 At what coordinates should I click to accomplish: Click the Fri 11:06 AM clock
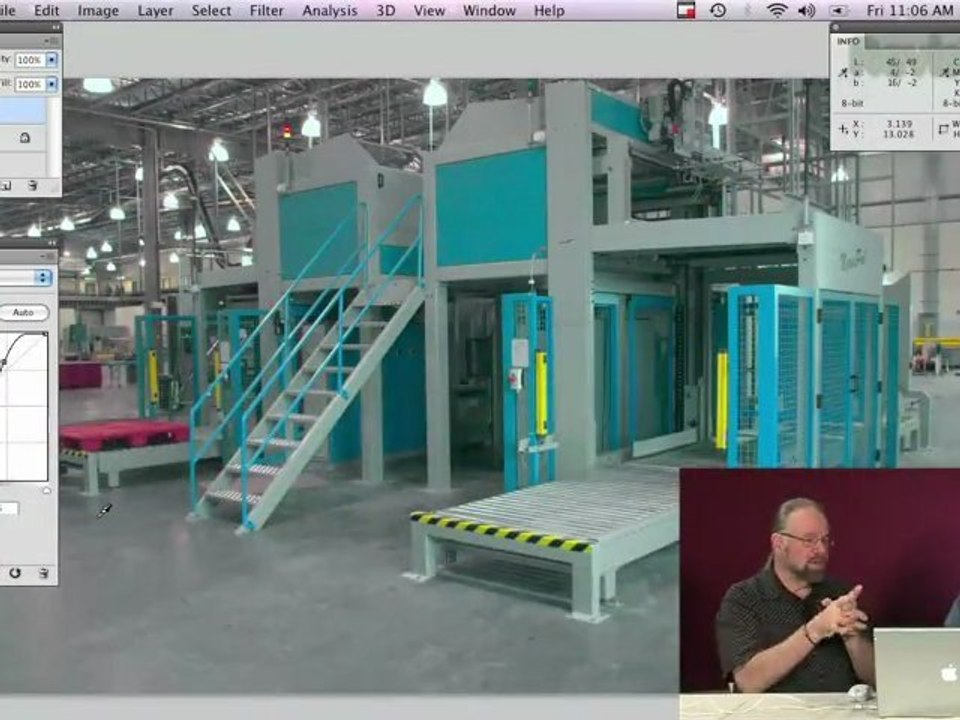click(x=910, y=10)
